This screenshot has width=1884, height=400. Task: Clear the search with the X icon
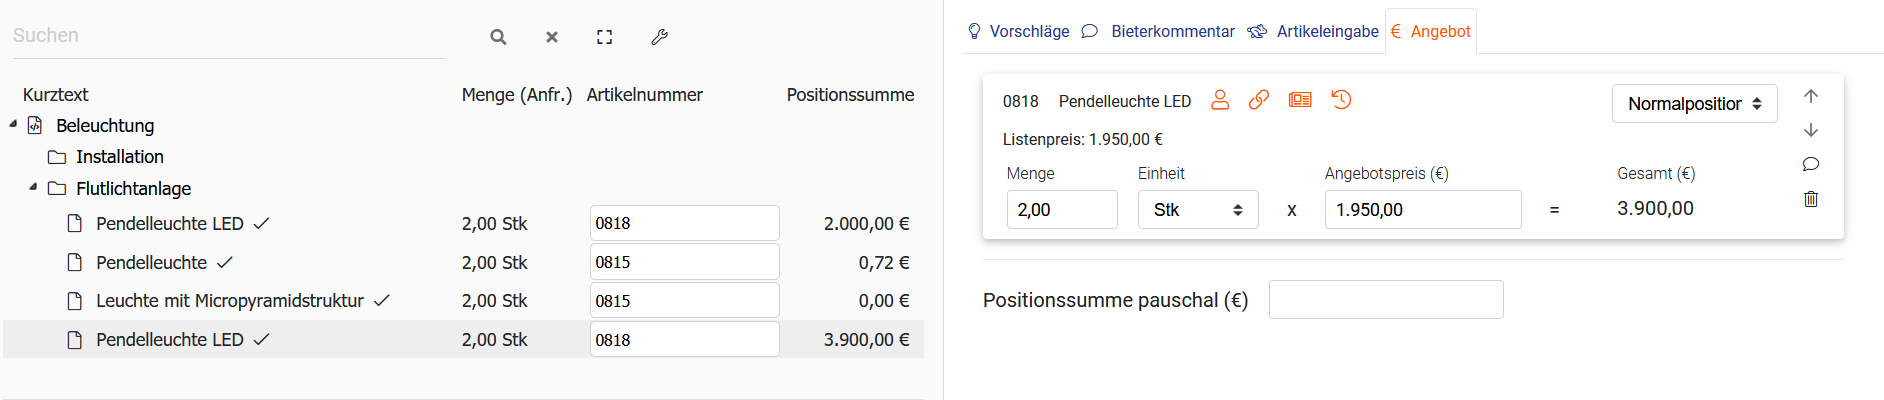click(552, 37)
